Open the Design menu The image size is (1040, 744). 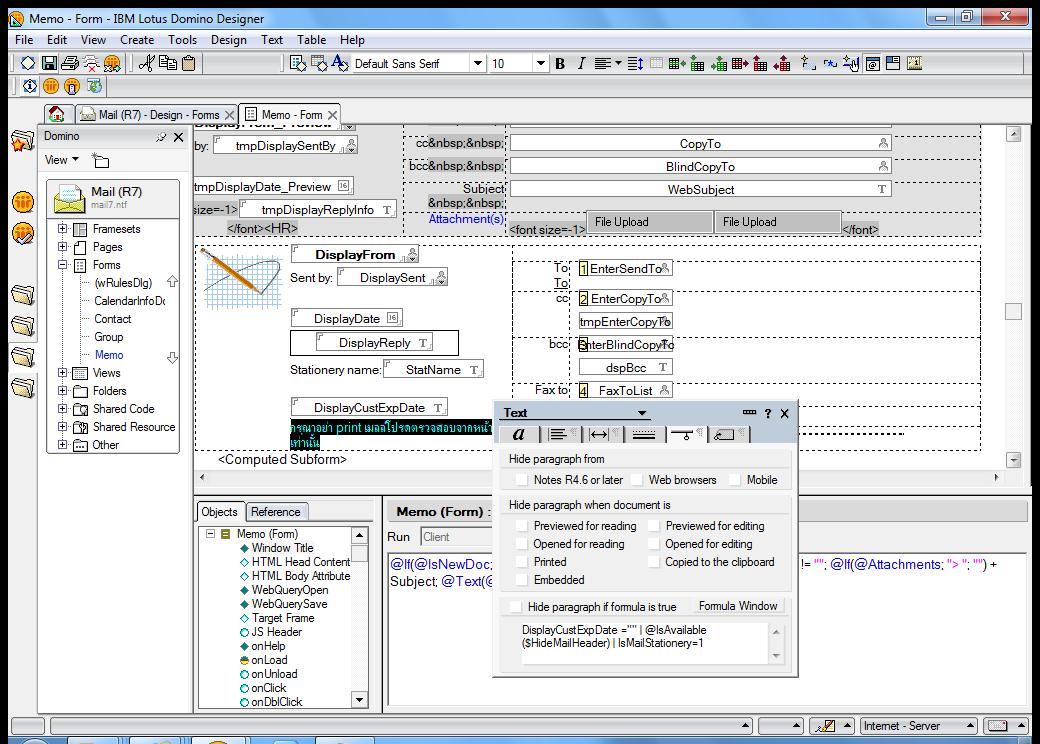pyautogui.click(x=229, y=40)
